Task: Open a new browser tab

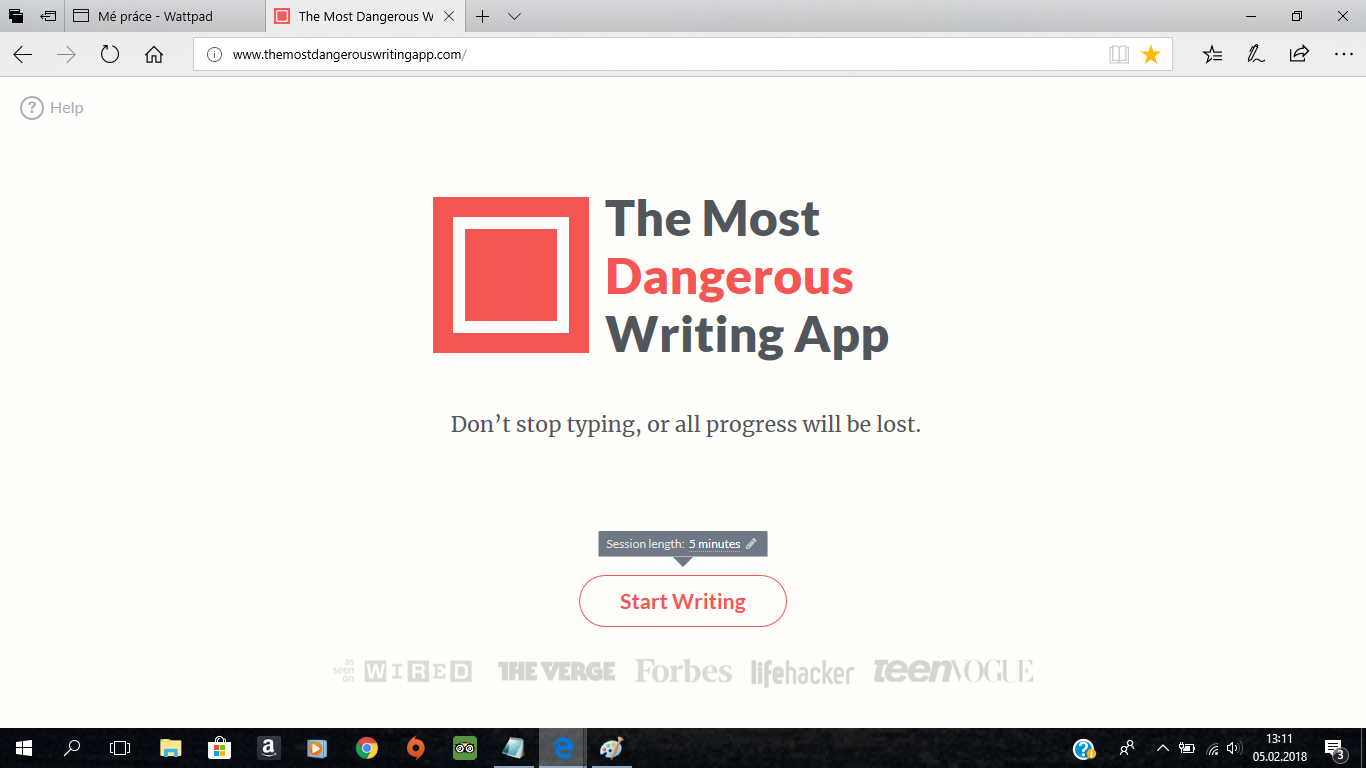Action: click(483, 16)
